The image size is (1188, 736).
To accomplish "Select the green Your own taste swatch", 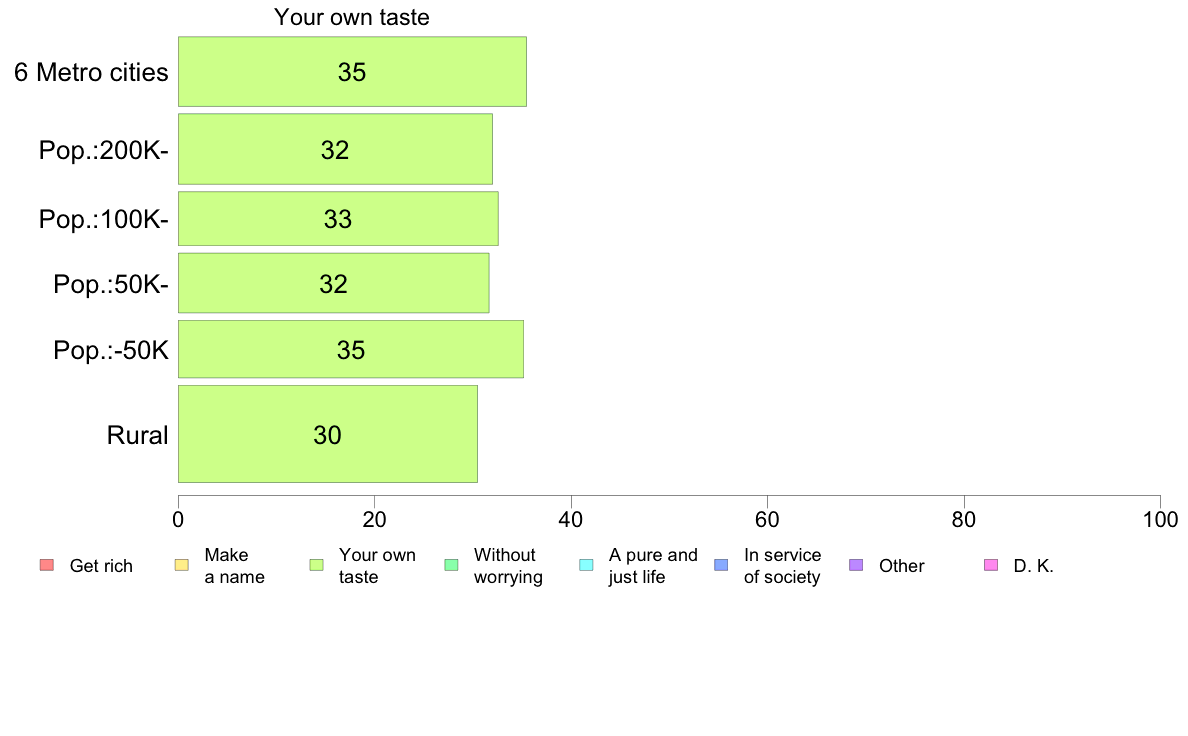I will click(x=317, y=565).
